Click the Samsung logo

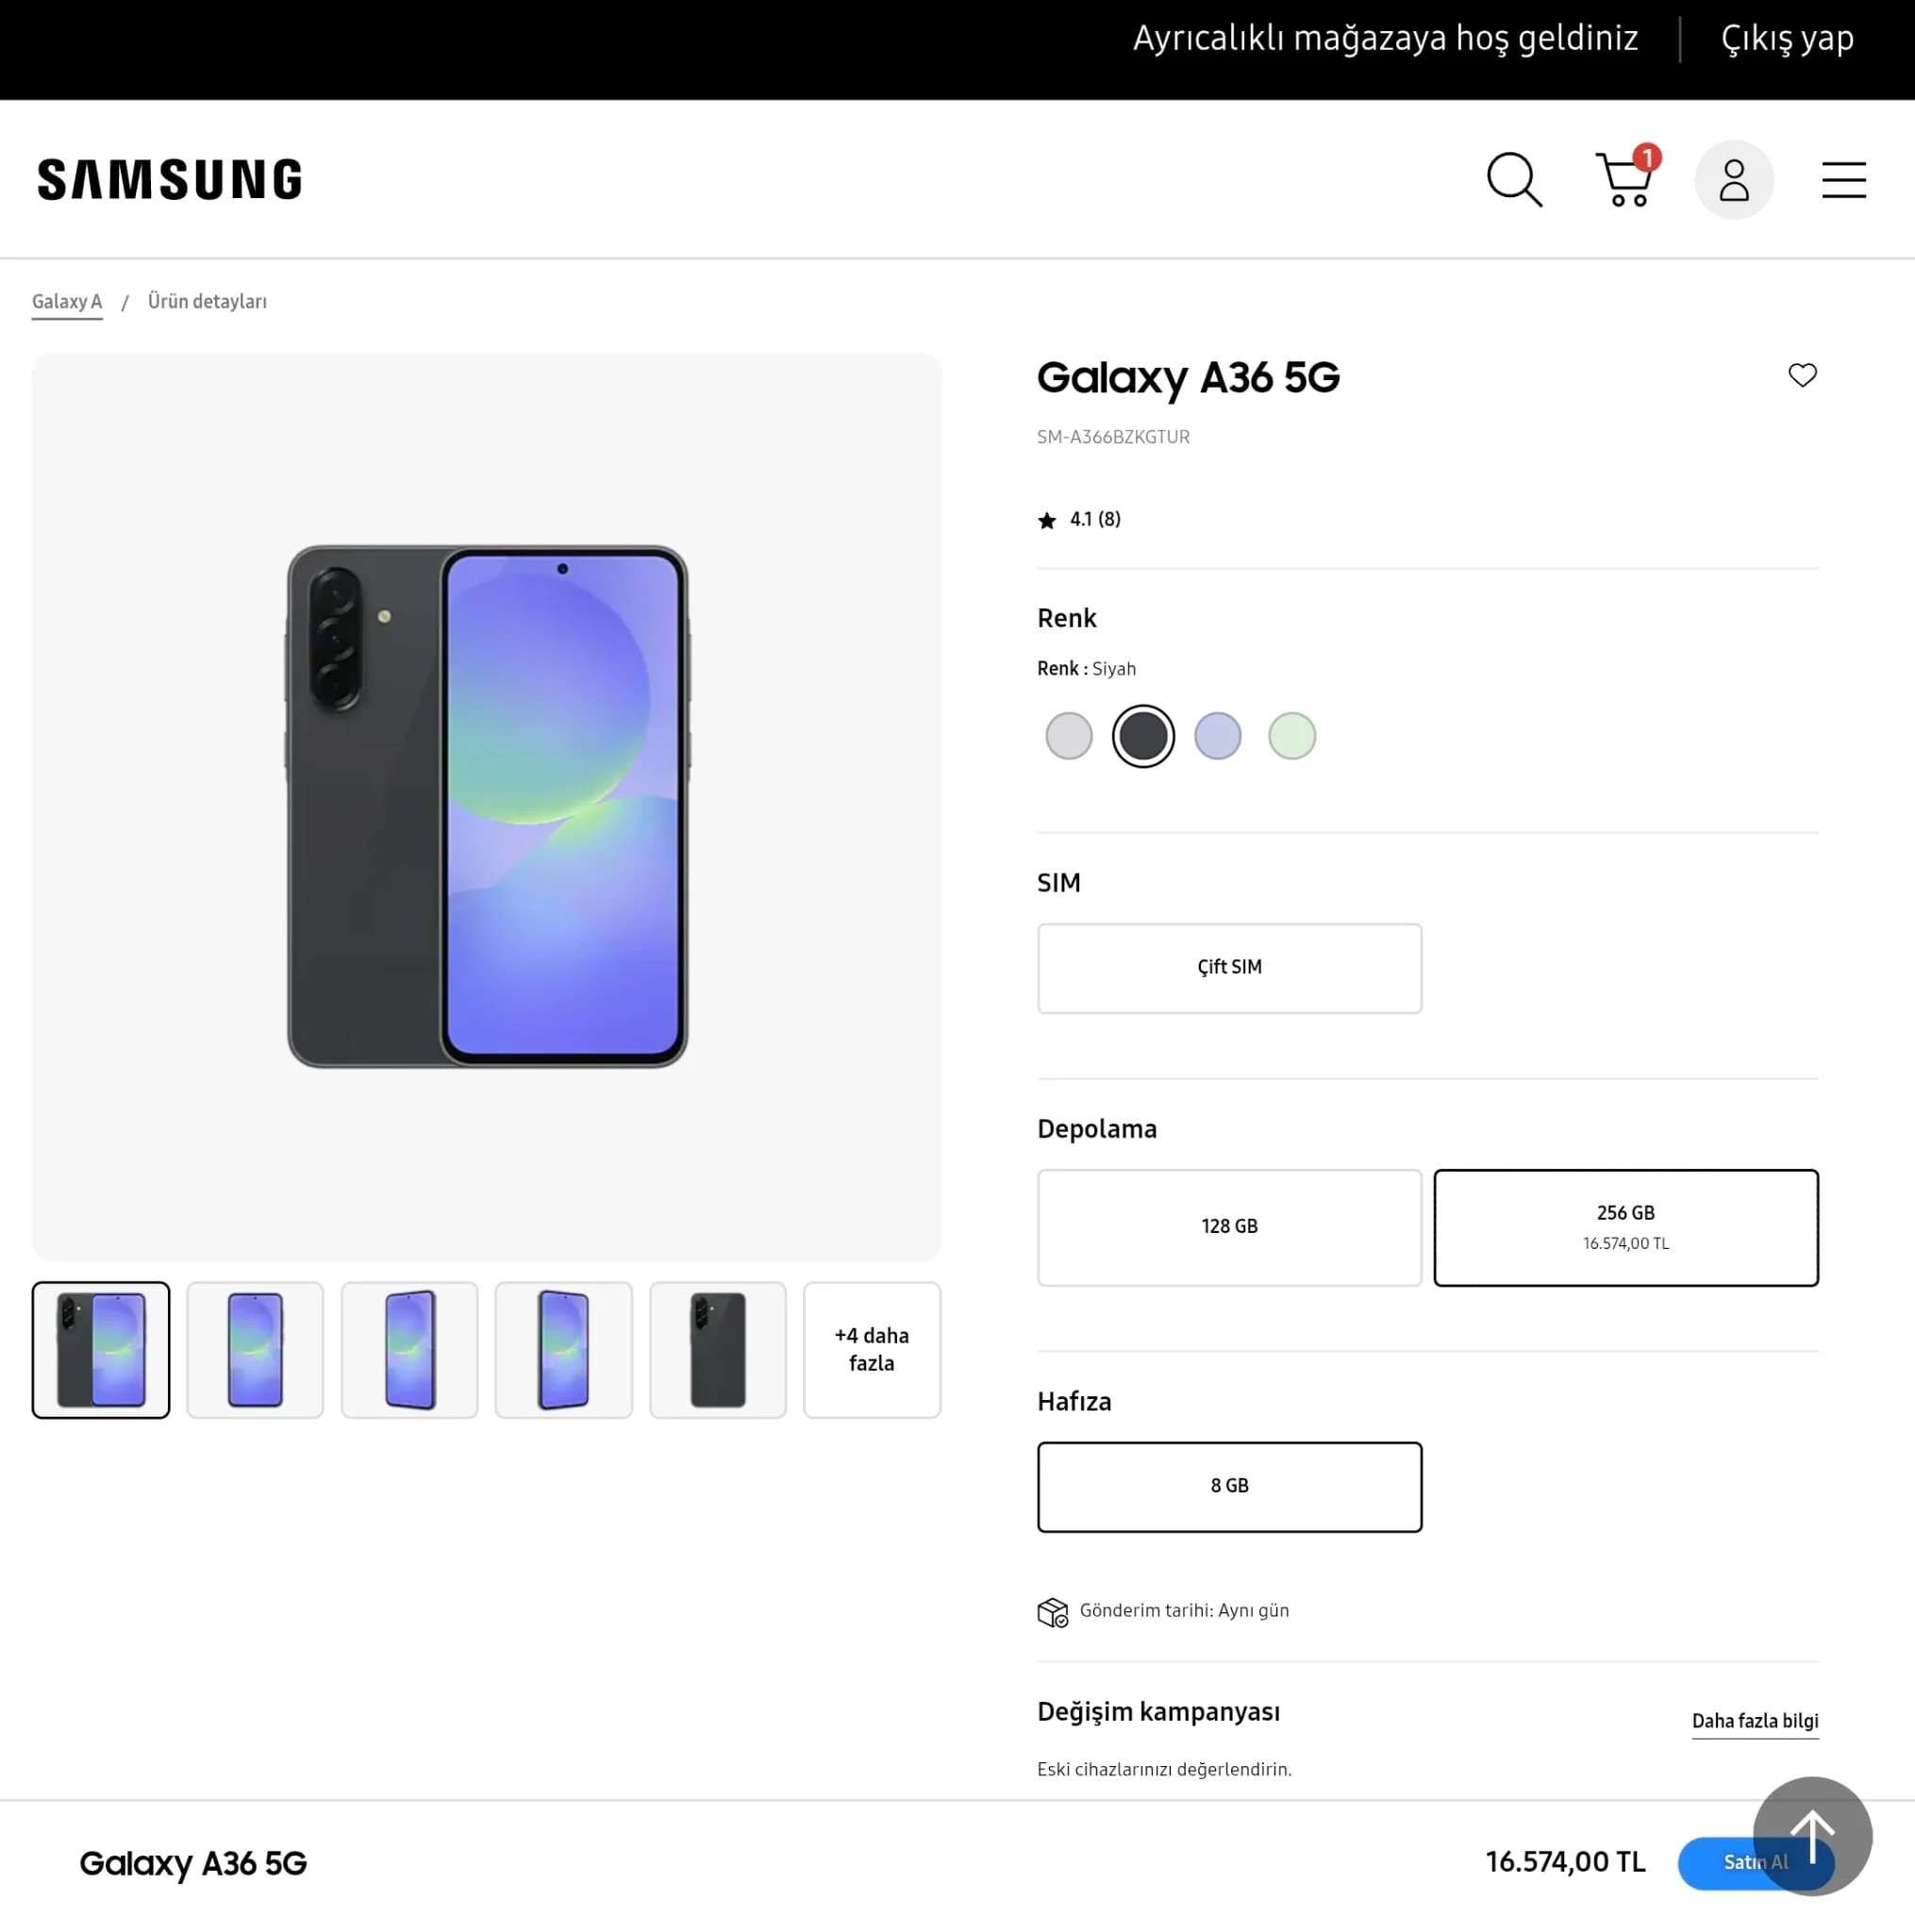coord(170,180)
